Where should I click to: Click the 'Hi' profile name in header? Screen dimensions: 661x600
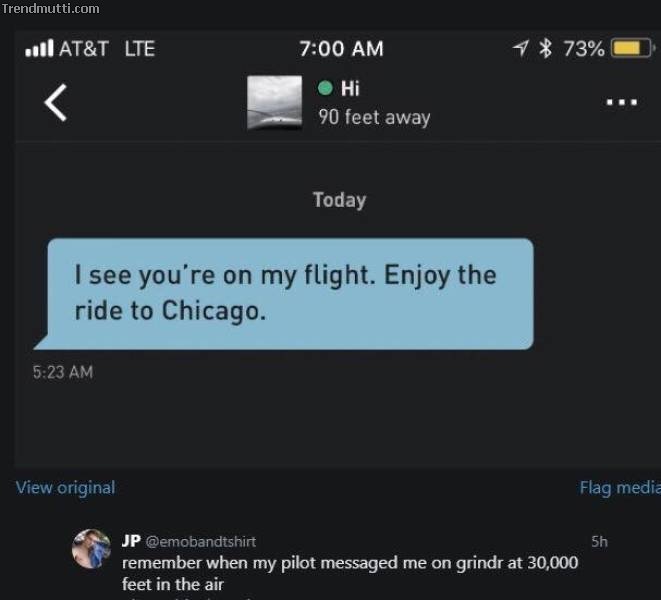(350, 89)
